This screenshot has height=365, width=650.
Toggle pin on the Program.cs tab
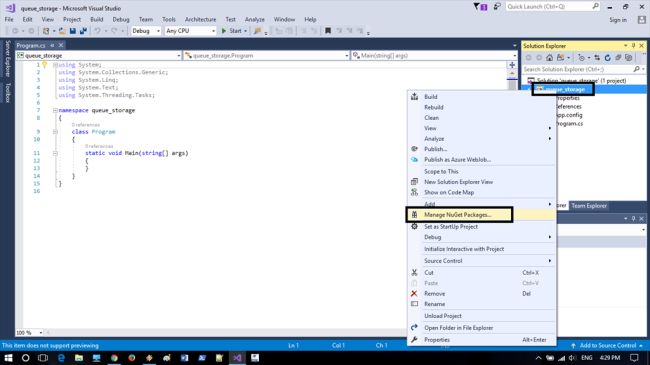pos(53,45)
